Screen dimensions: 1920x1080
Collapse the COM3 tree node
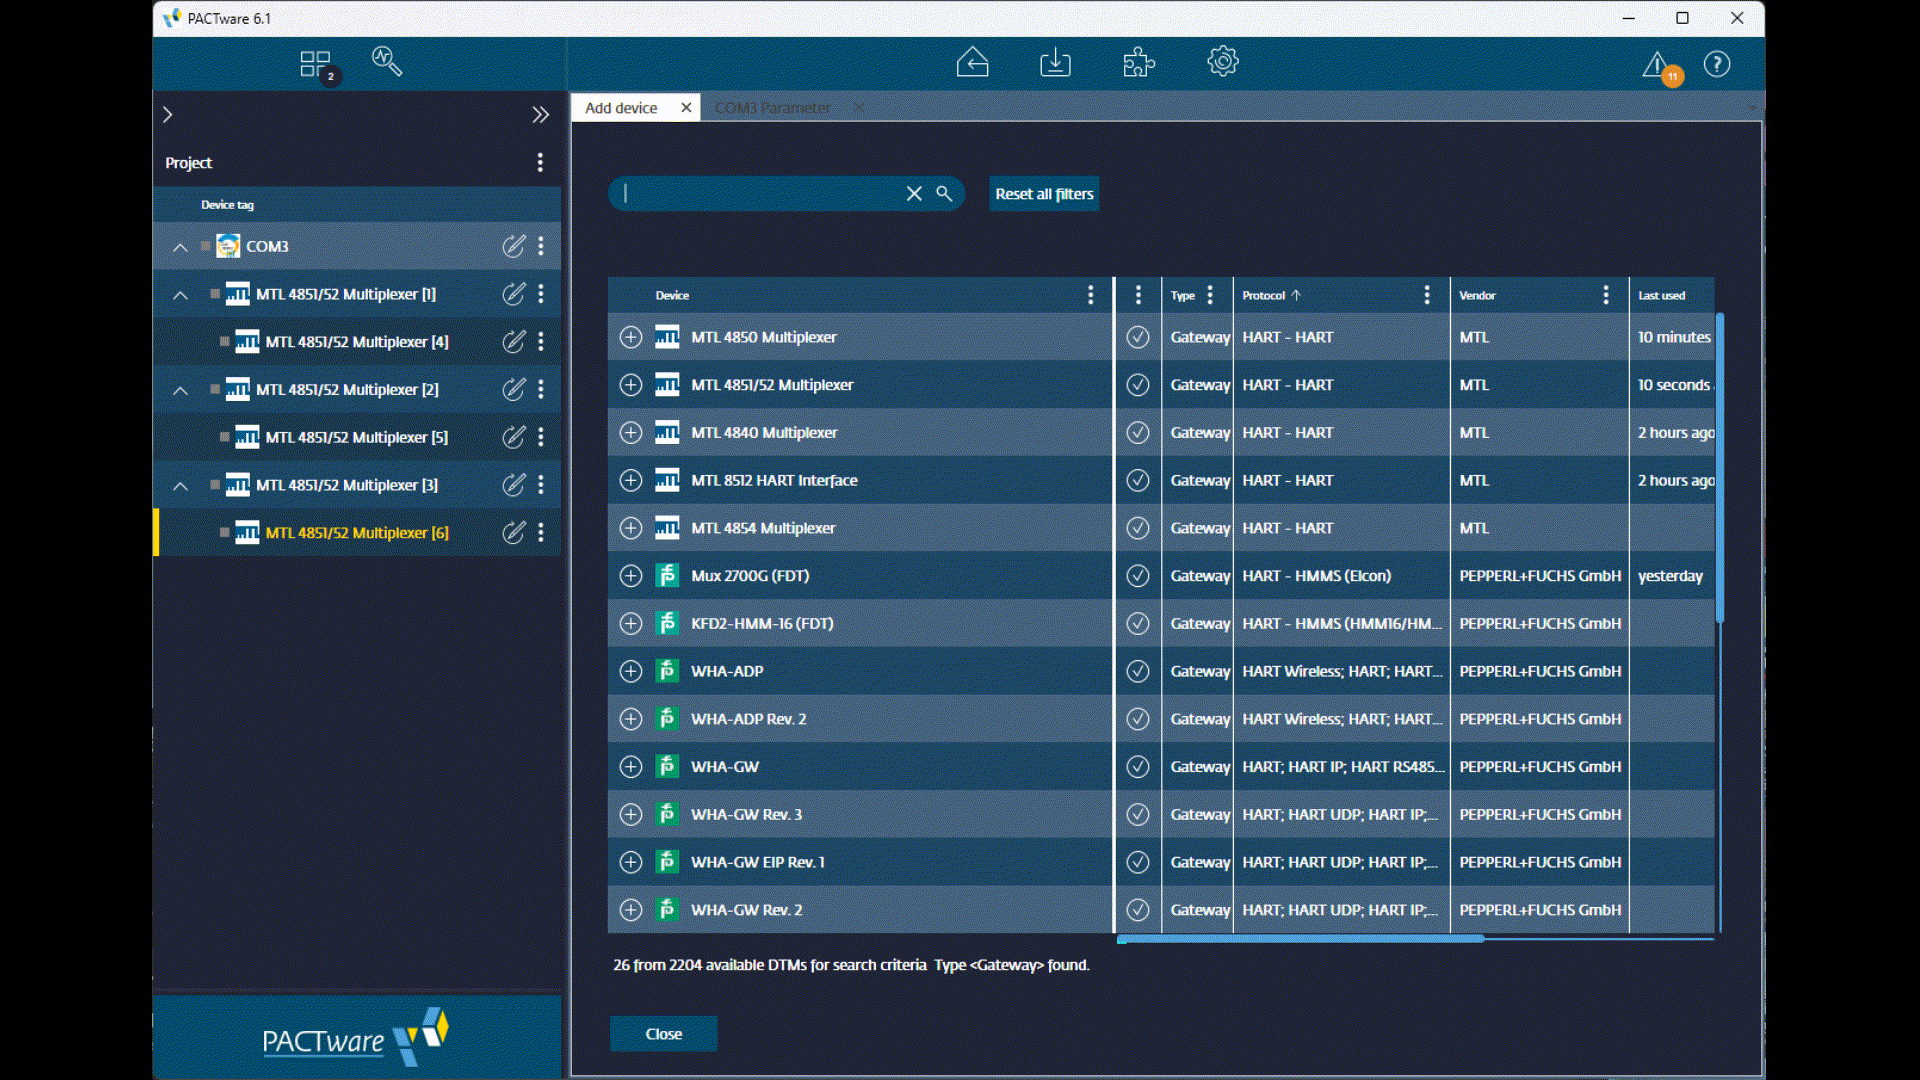click(x=180, y=247)
